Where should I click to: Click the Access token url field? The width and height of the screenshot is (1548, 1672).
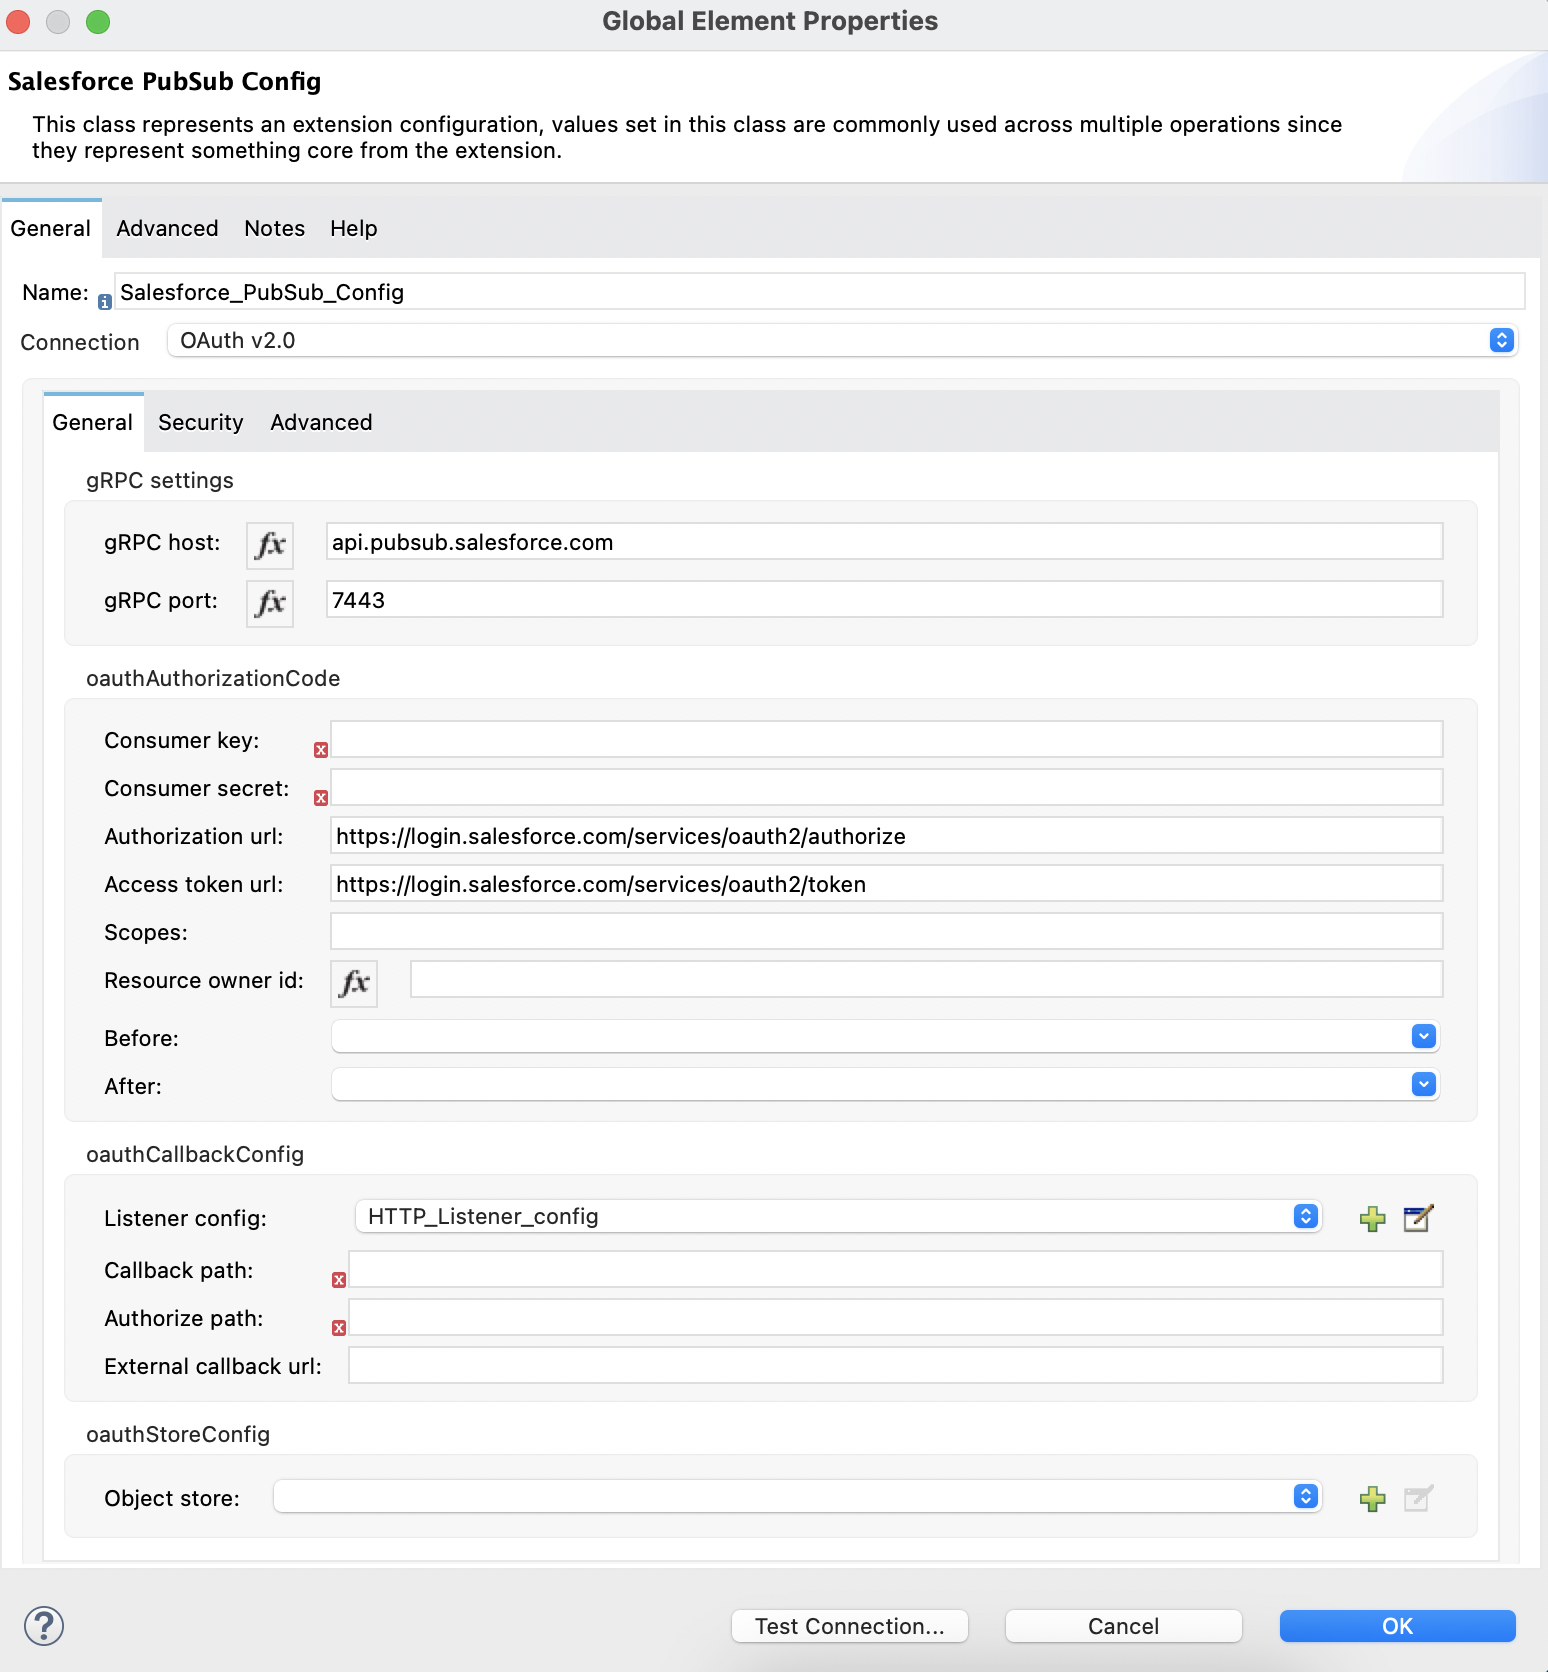coord(887,883)
